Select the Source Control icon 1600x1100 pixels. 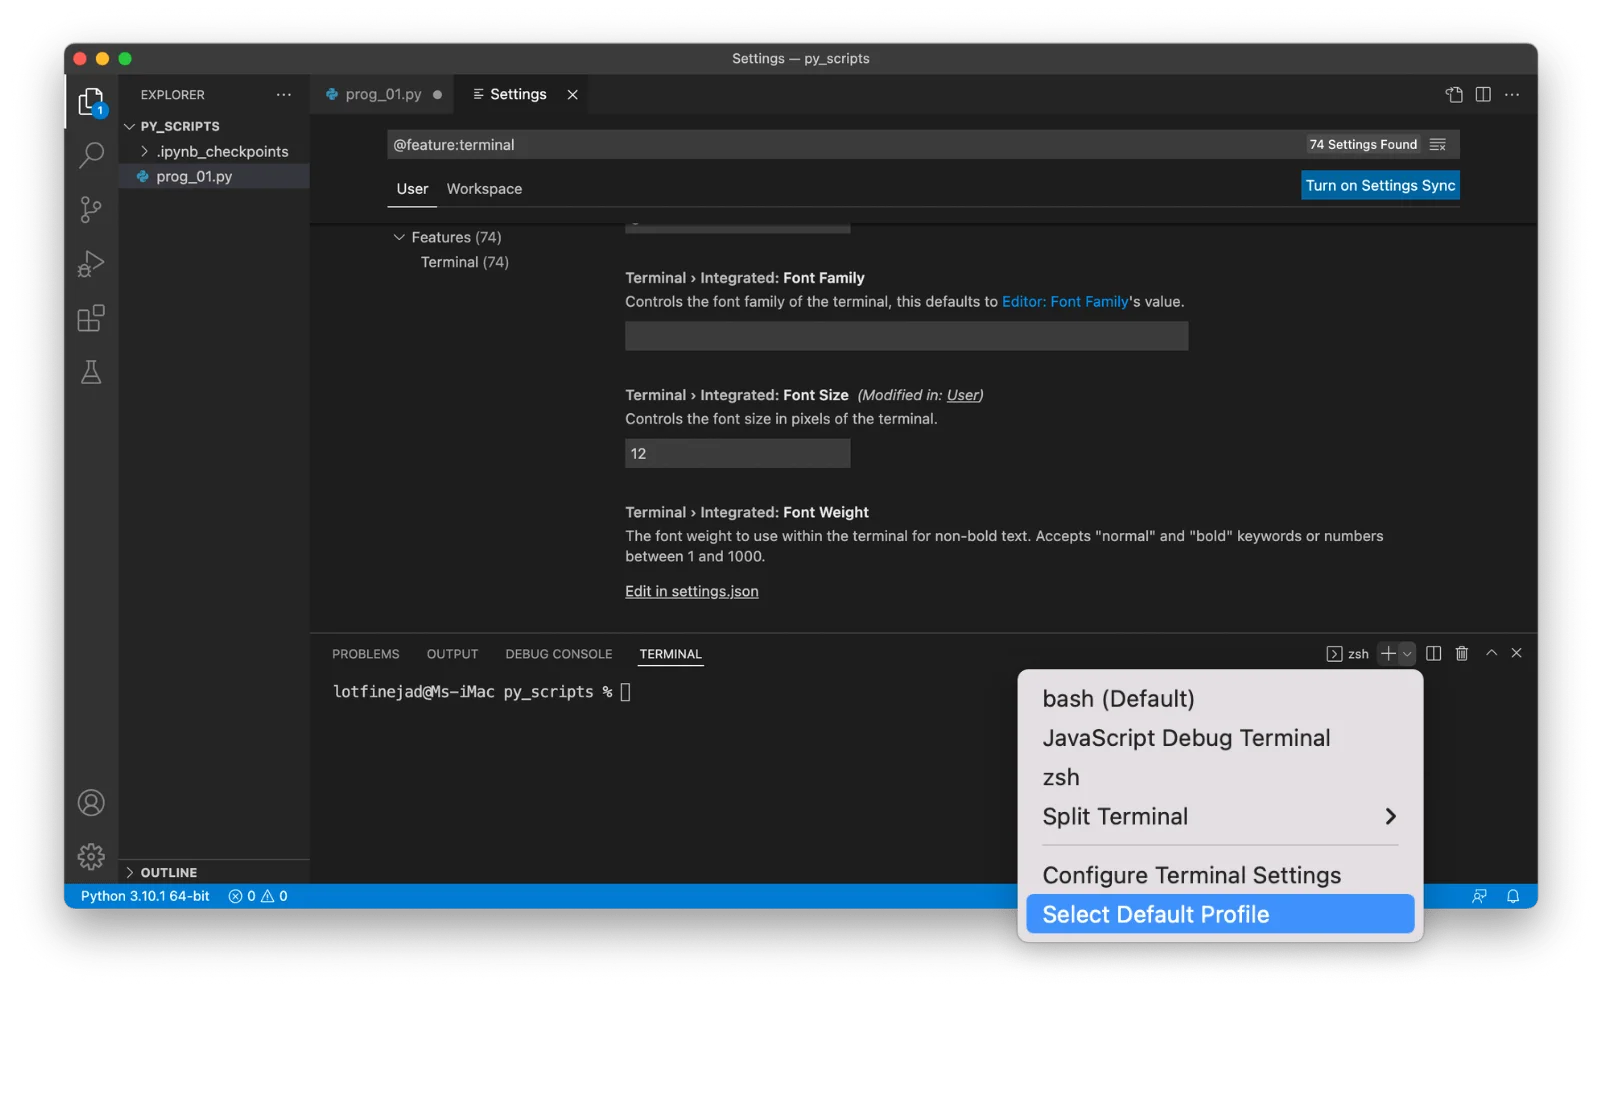click(x=91, y=209)
